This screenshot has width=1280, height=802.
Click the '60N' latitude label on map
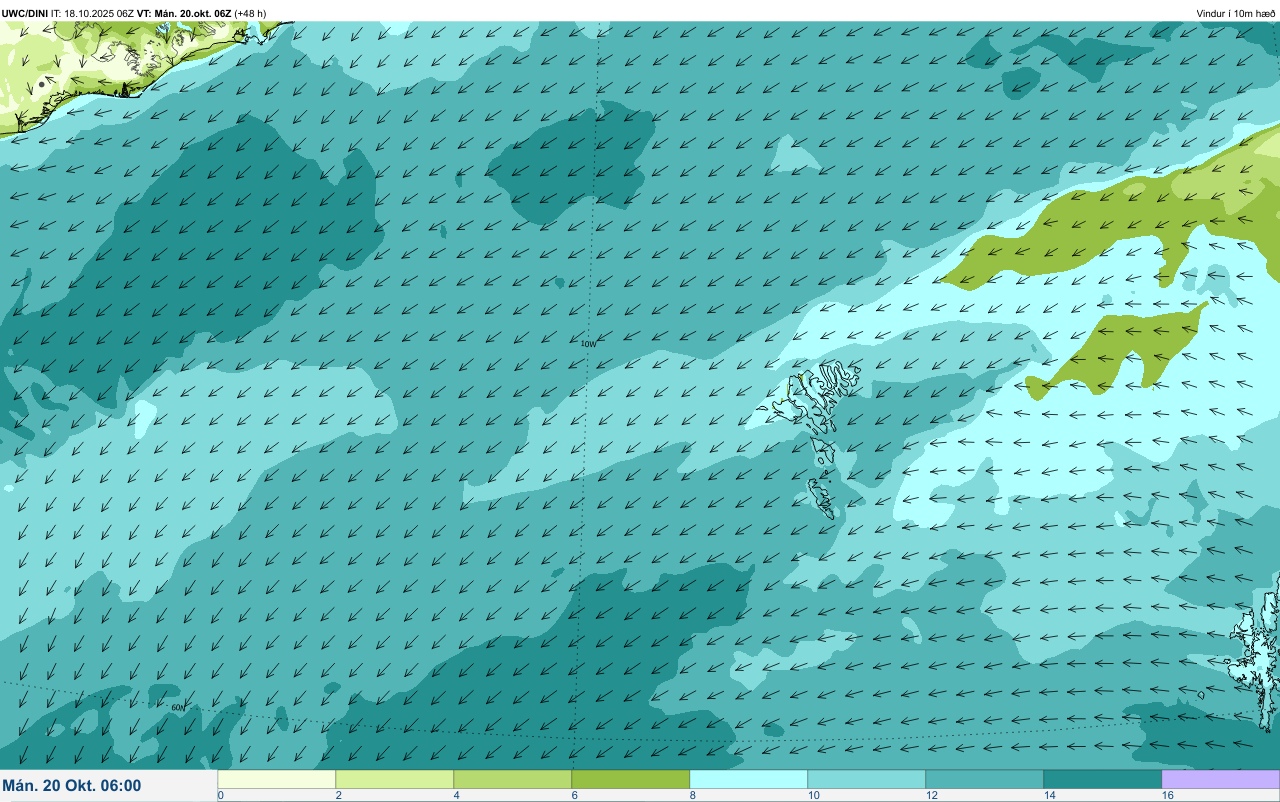click(x=178, y=707)
